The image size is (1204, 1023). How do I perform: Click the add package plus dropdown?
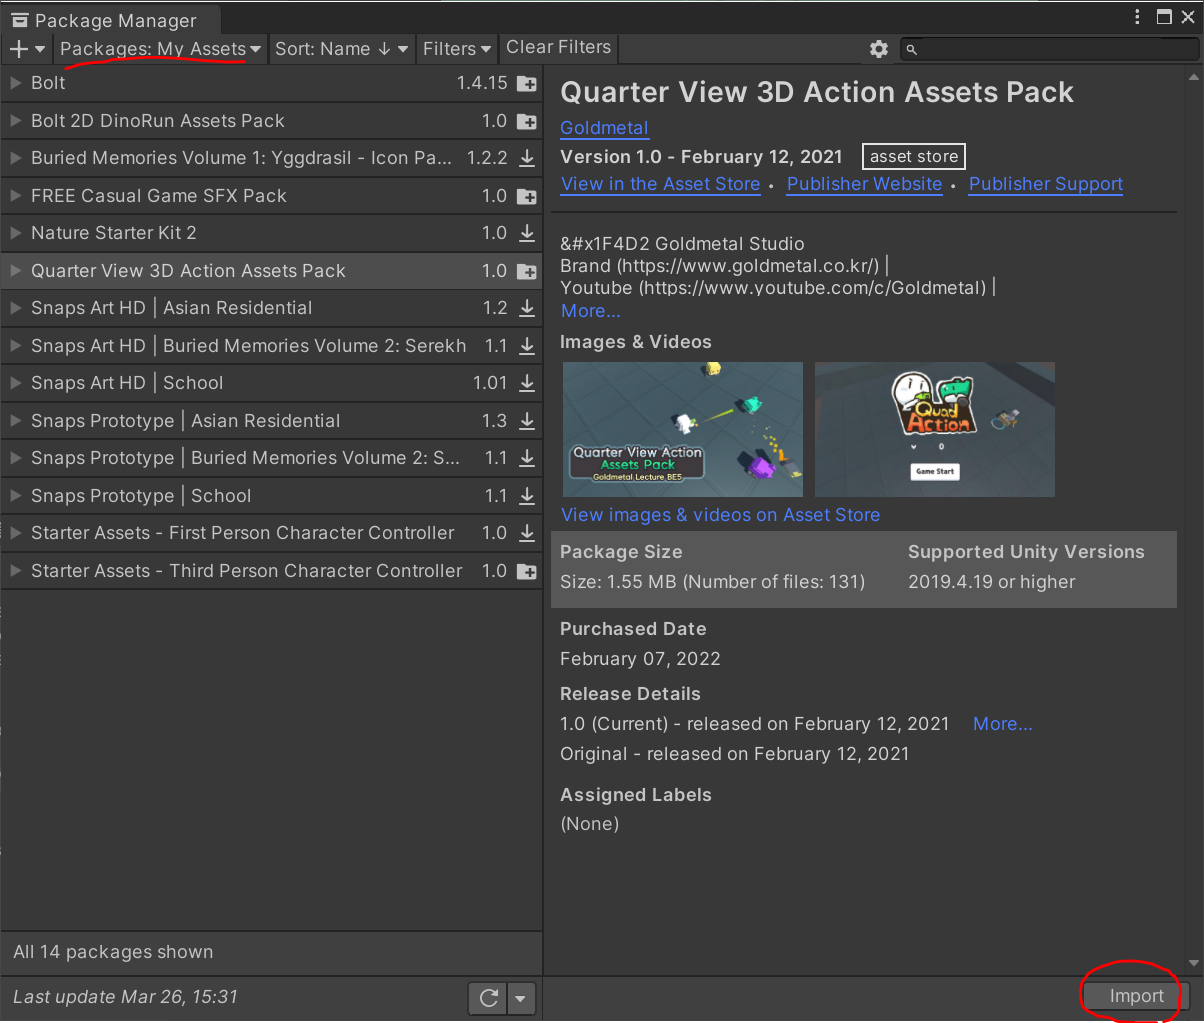click(x=27, y=49)
